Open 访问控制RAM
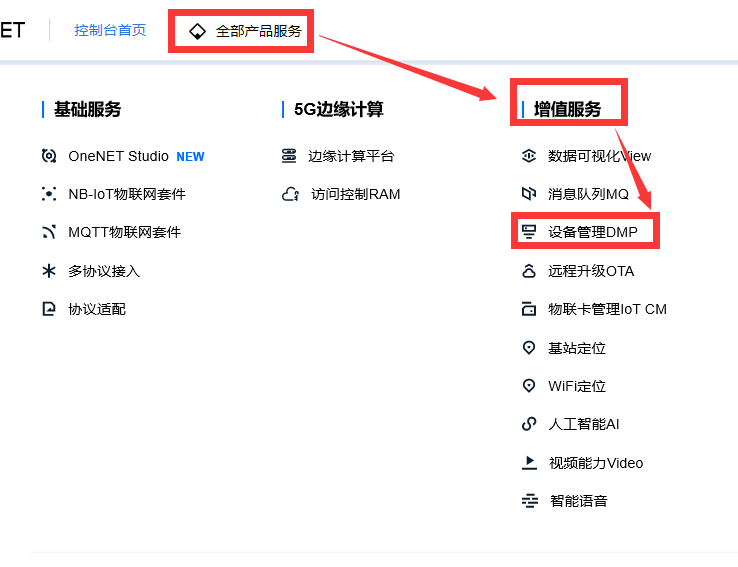This screenshot has width=738, height=567. [356, 194]
